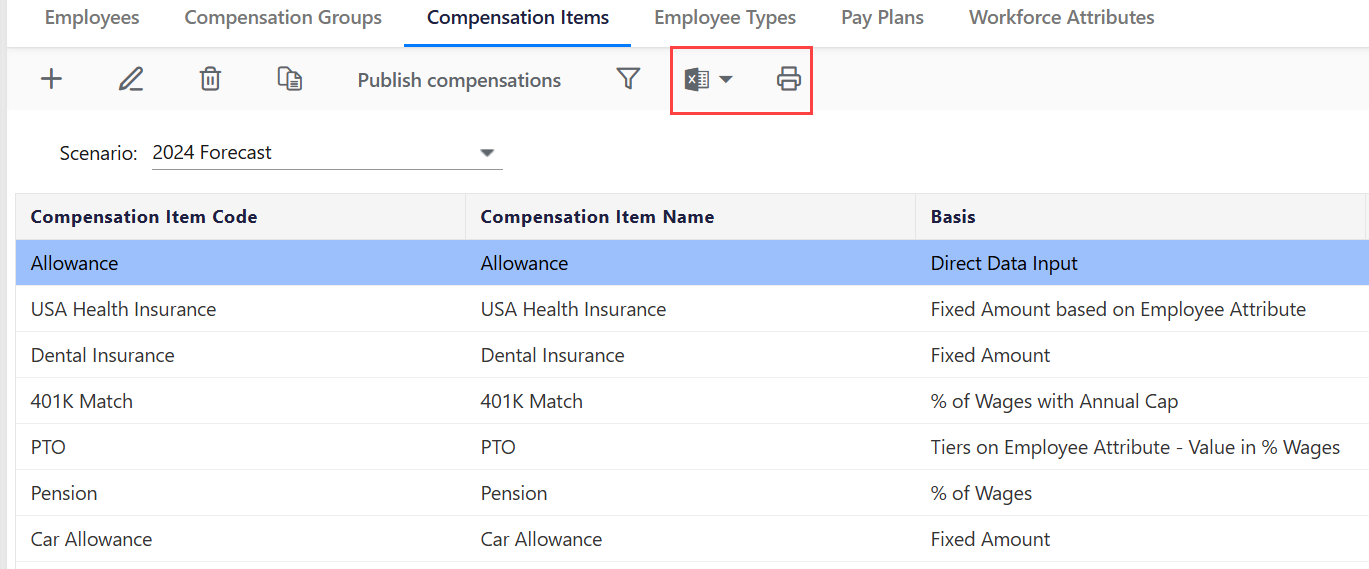This screenshot has height=569, width=1369.
Task: Switch to the Employees tab
Action: tap(92, 17)
